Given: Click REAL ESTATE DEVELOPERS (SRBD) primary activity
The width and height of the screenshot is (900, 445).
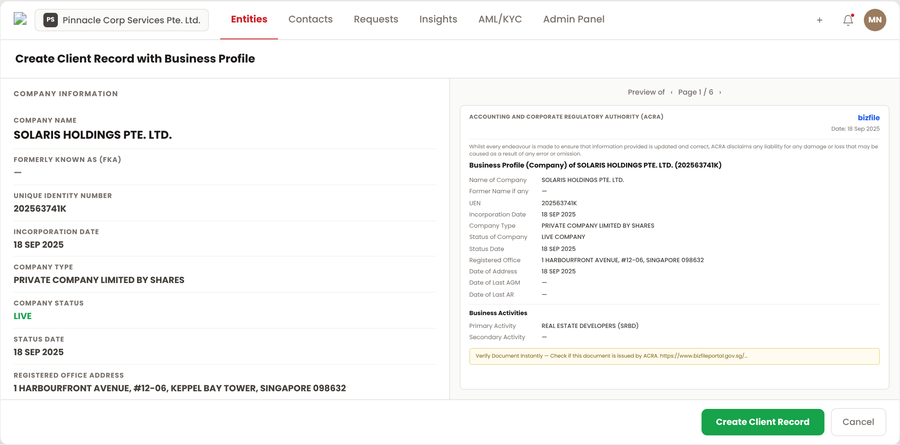Looking at the screenshot, I should tap(590, 326).
